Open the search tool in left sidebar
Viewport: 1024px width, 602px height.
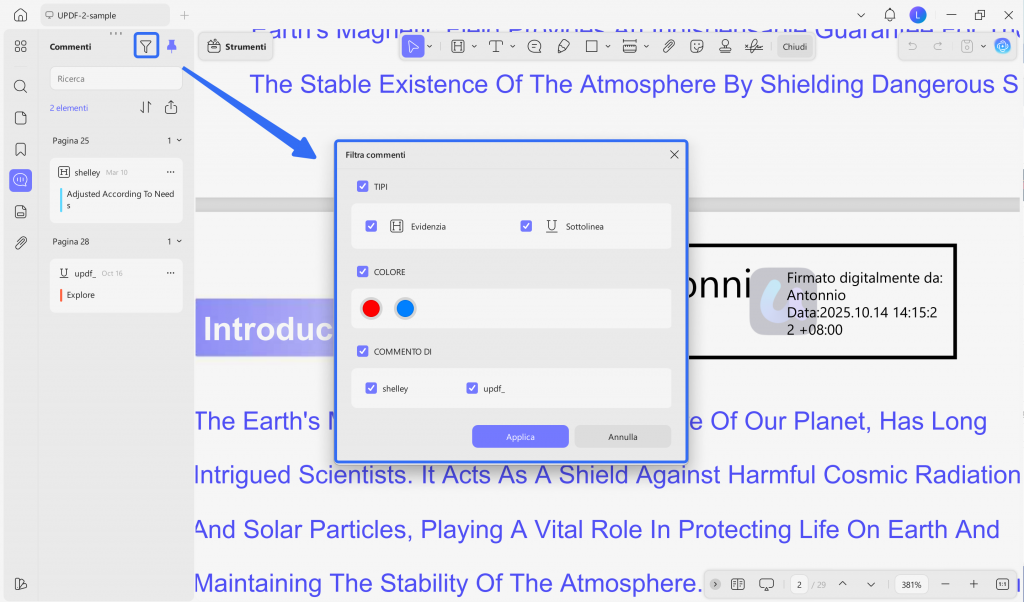[20, 86]
